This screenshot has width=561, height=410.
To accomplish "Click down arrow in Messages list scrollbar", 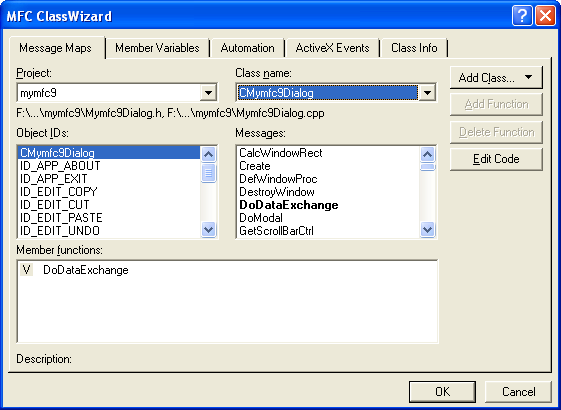I will tap(427, 229).
